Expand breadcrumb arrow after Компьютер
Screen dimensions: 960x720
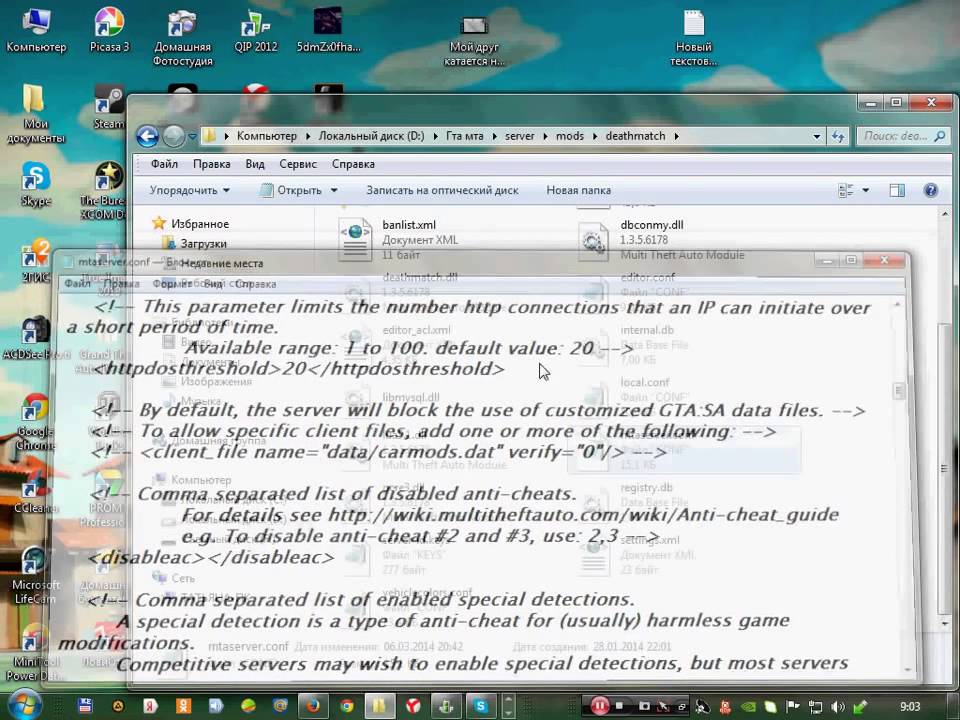tap(307, 136)
